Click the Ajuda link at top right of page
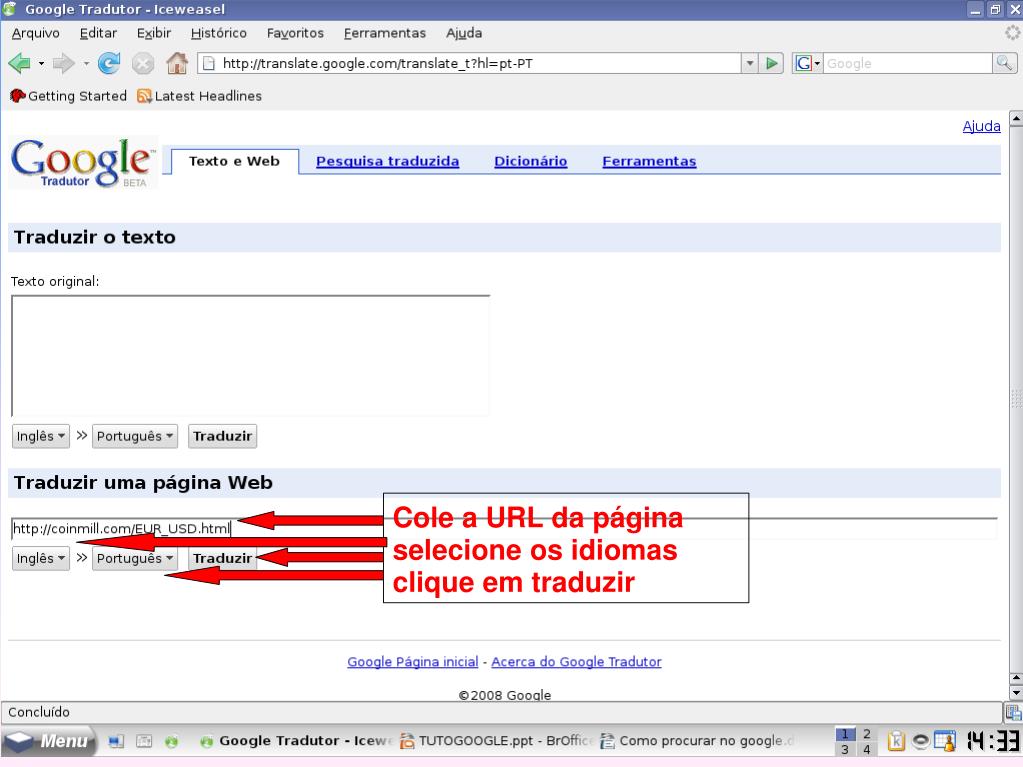The height and width of the screenshot is (767, 1023). [981, 126]
